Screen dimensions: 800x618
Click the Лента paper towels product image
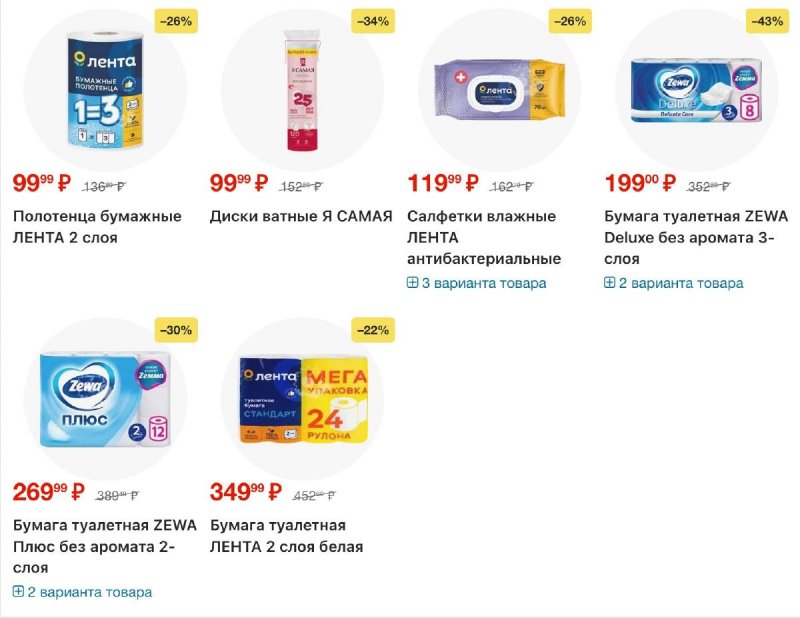point(104,91)
